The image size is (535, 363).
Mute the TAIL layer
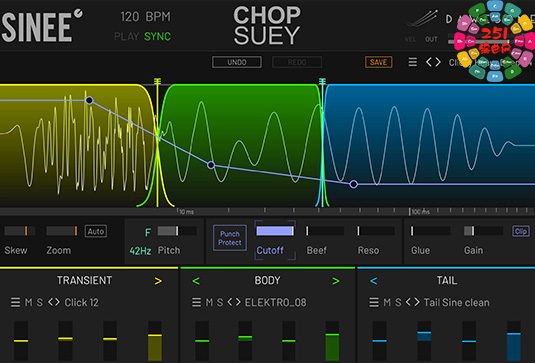coord(387,302)
